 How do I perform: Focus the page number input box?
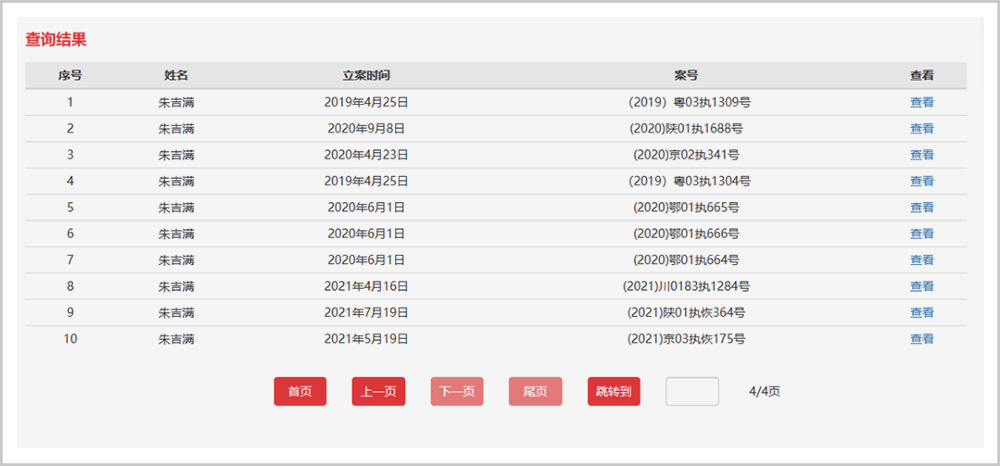tap(692, 392)
